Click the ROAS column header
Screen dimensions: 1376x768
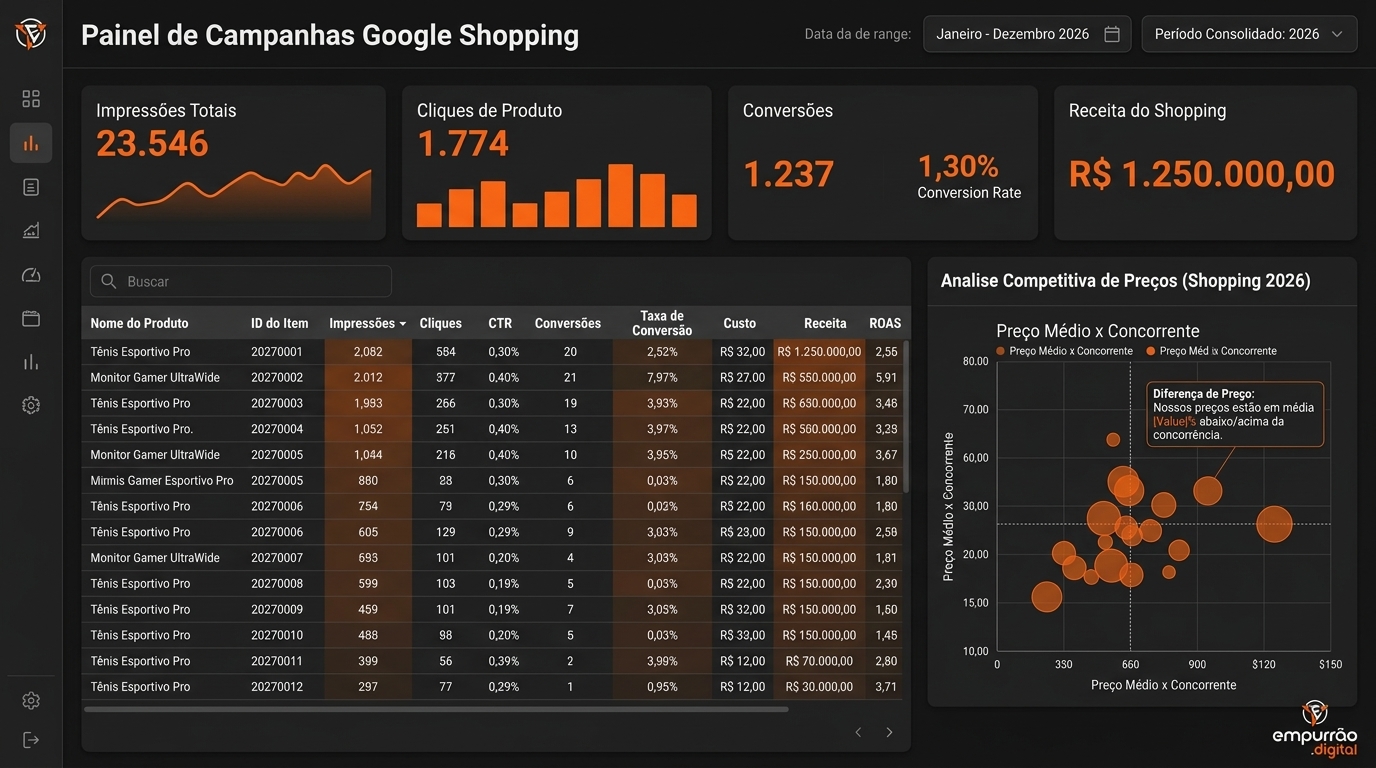point(885,323)
